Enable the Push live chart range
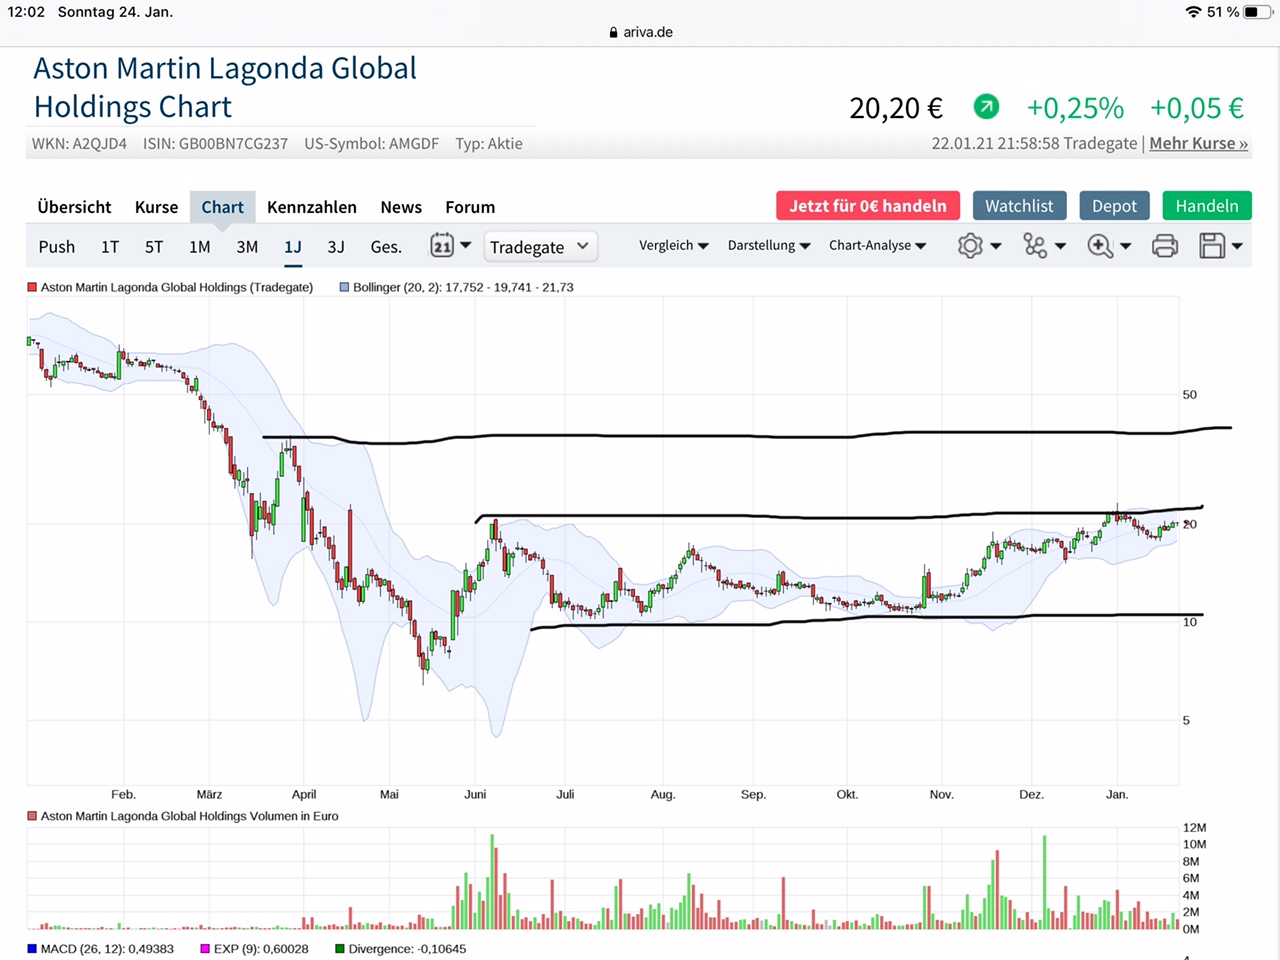The height and width of the screenshot is (960, 1280). point(57,247)
